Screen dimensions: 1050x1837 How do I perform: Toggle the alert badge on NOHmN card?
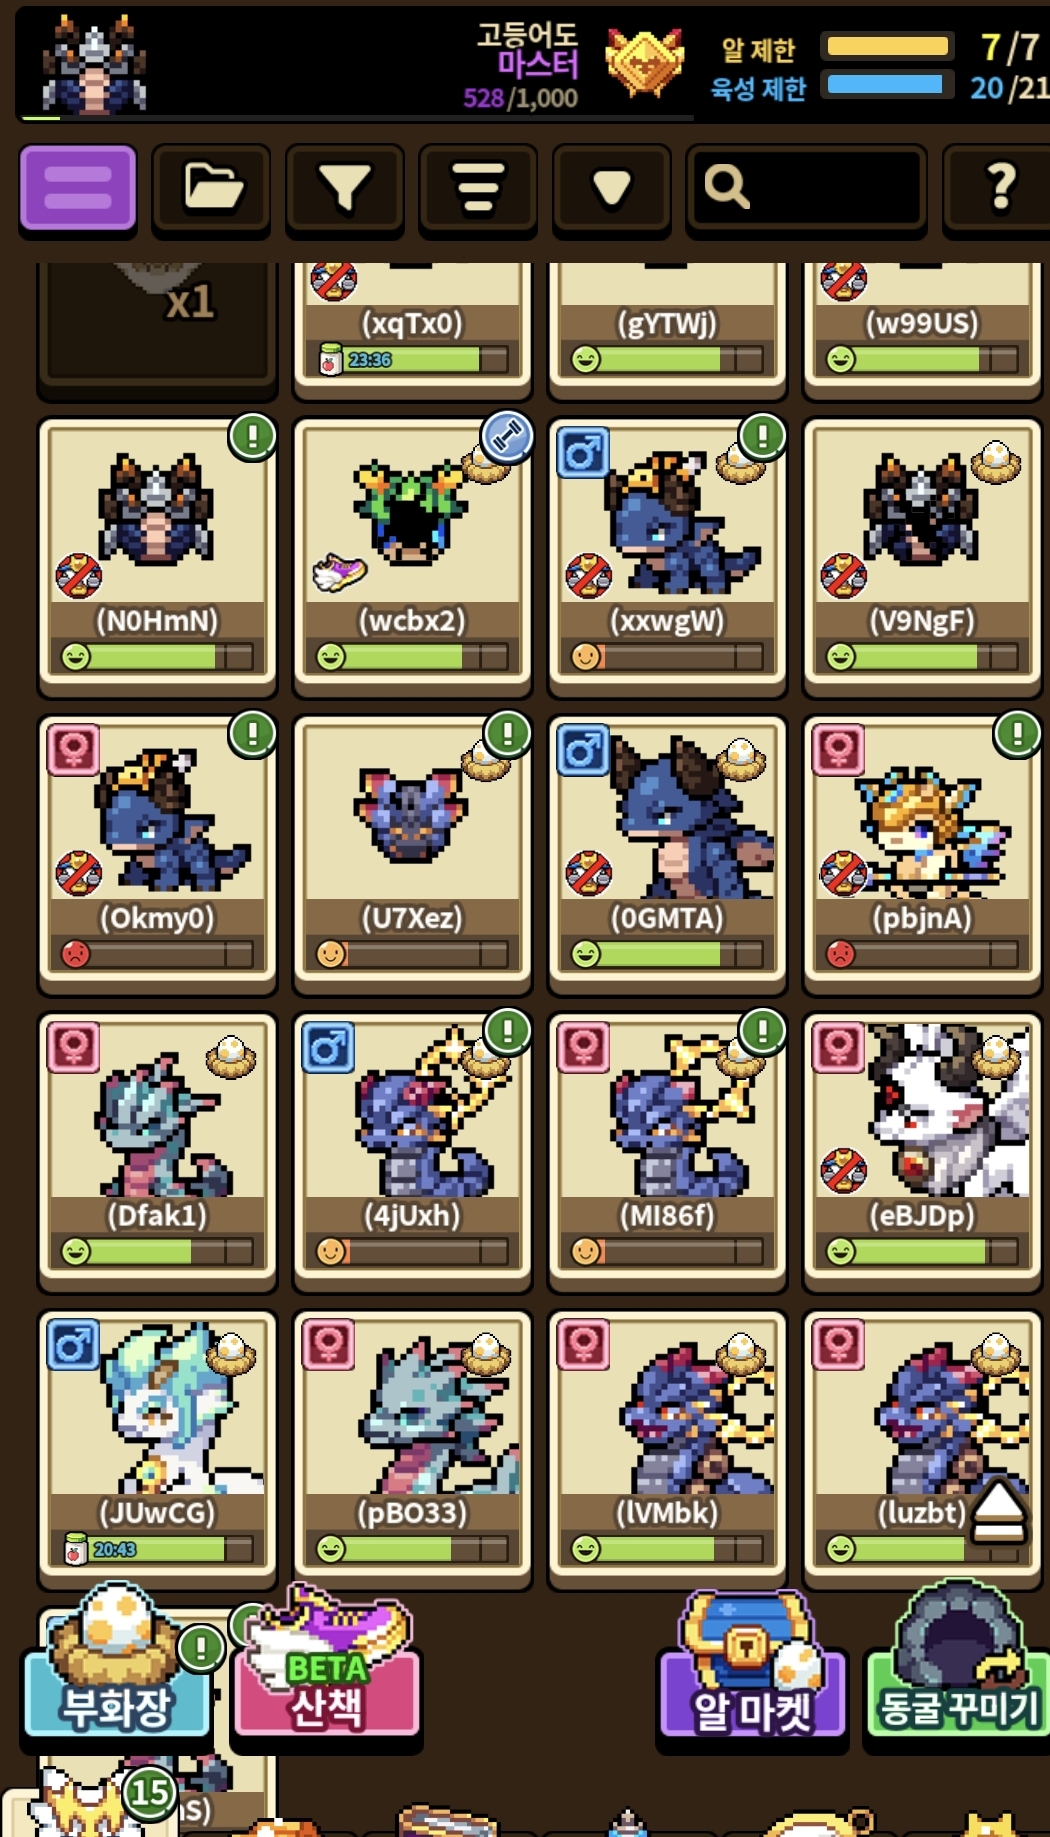coord(252,437)
